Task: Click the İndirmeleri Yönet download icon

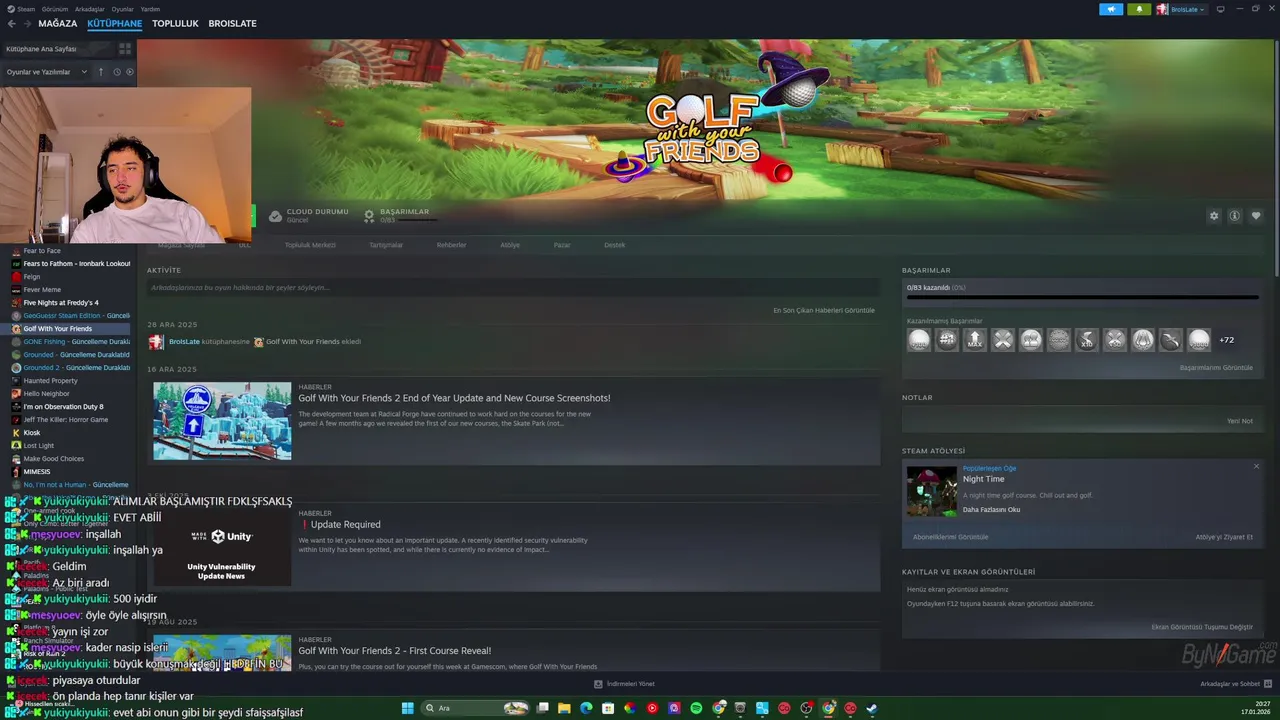Action: [x=598, y=684]
